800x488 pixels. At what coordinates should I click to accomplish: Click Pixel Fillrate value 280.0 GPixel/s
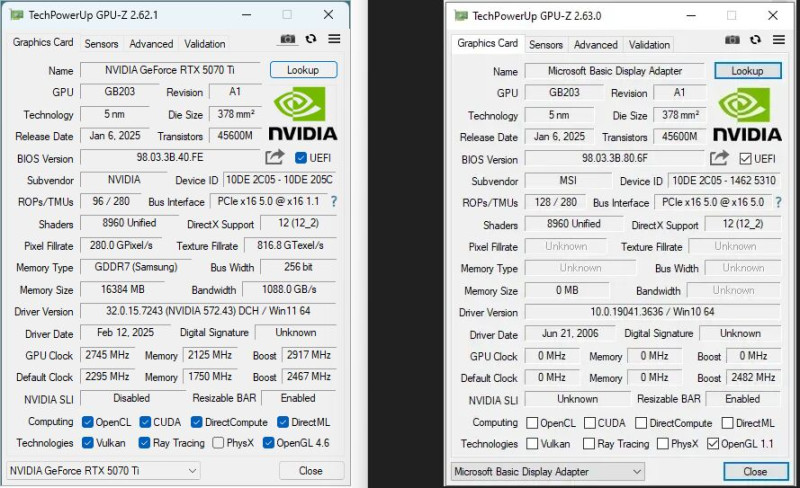pos(121,245)
